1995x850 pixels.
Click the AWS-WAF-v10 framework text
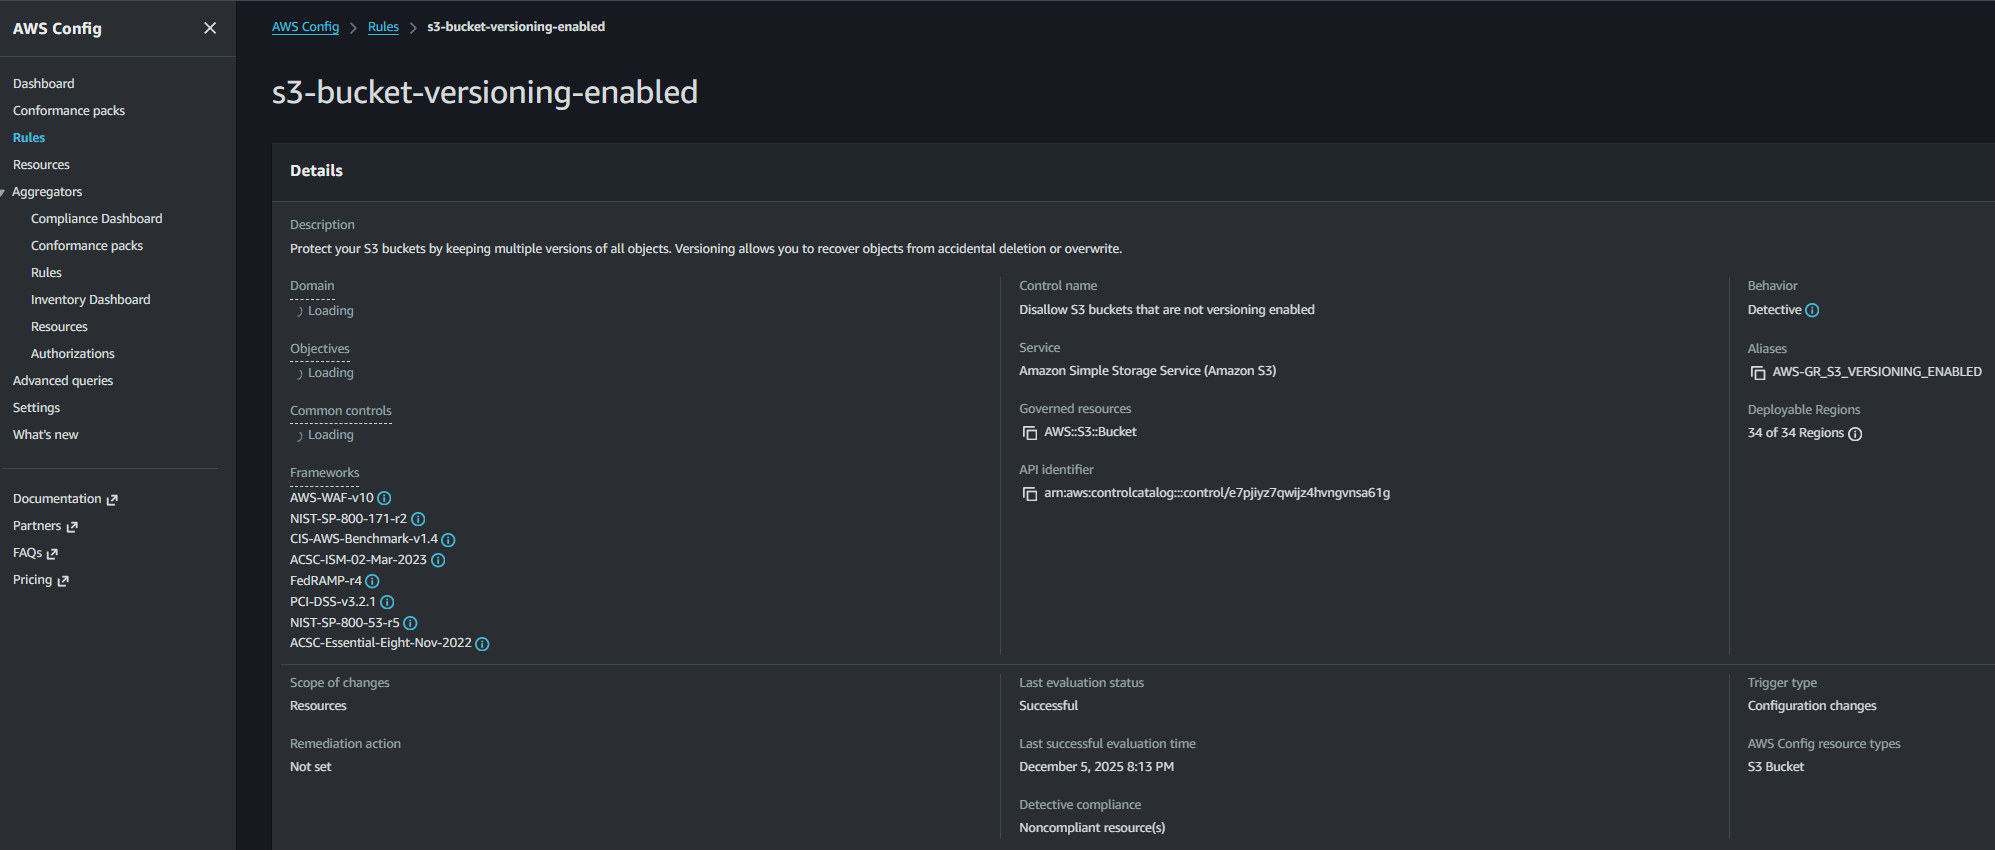pos(331,498)
